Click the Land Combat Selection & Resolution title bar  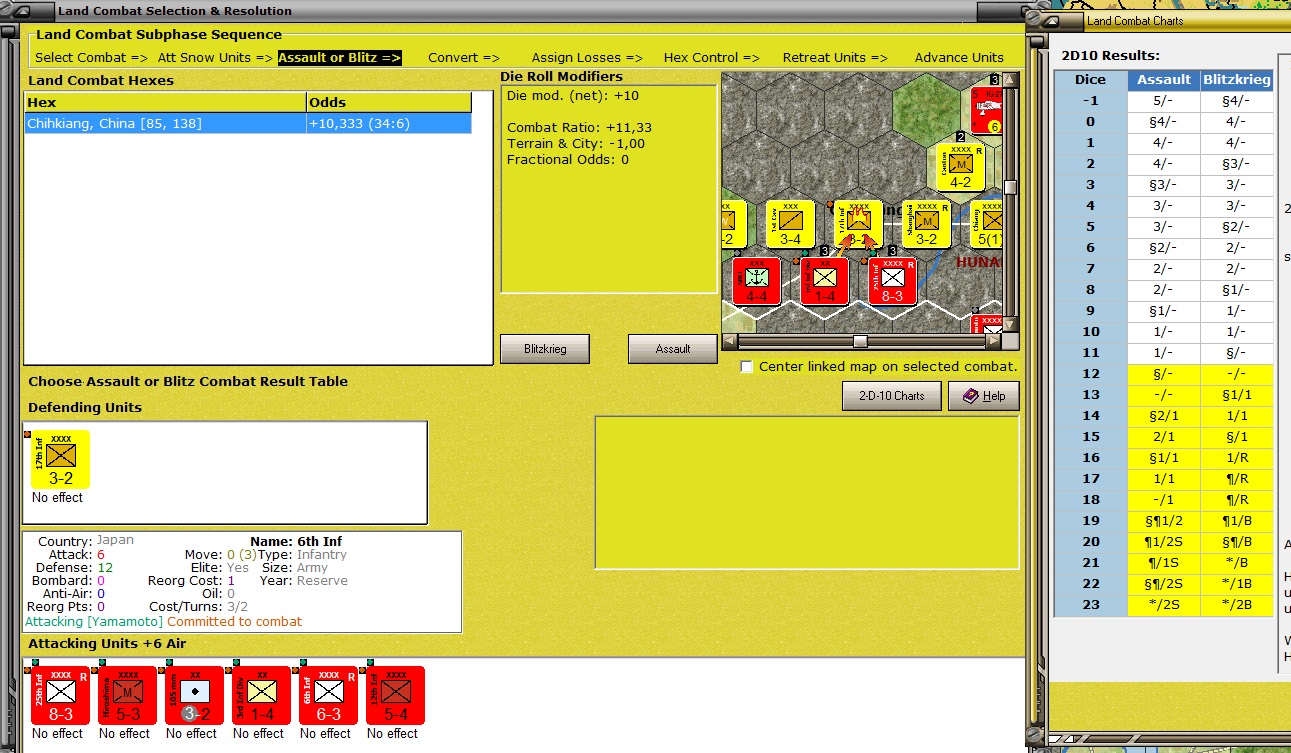tap(515, 11)
